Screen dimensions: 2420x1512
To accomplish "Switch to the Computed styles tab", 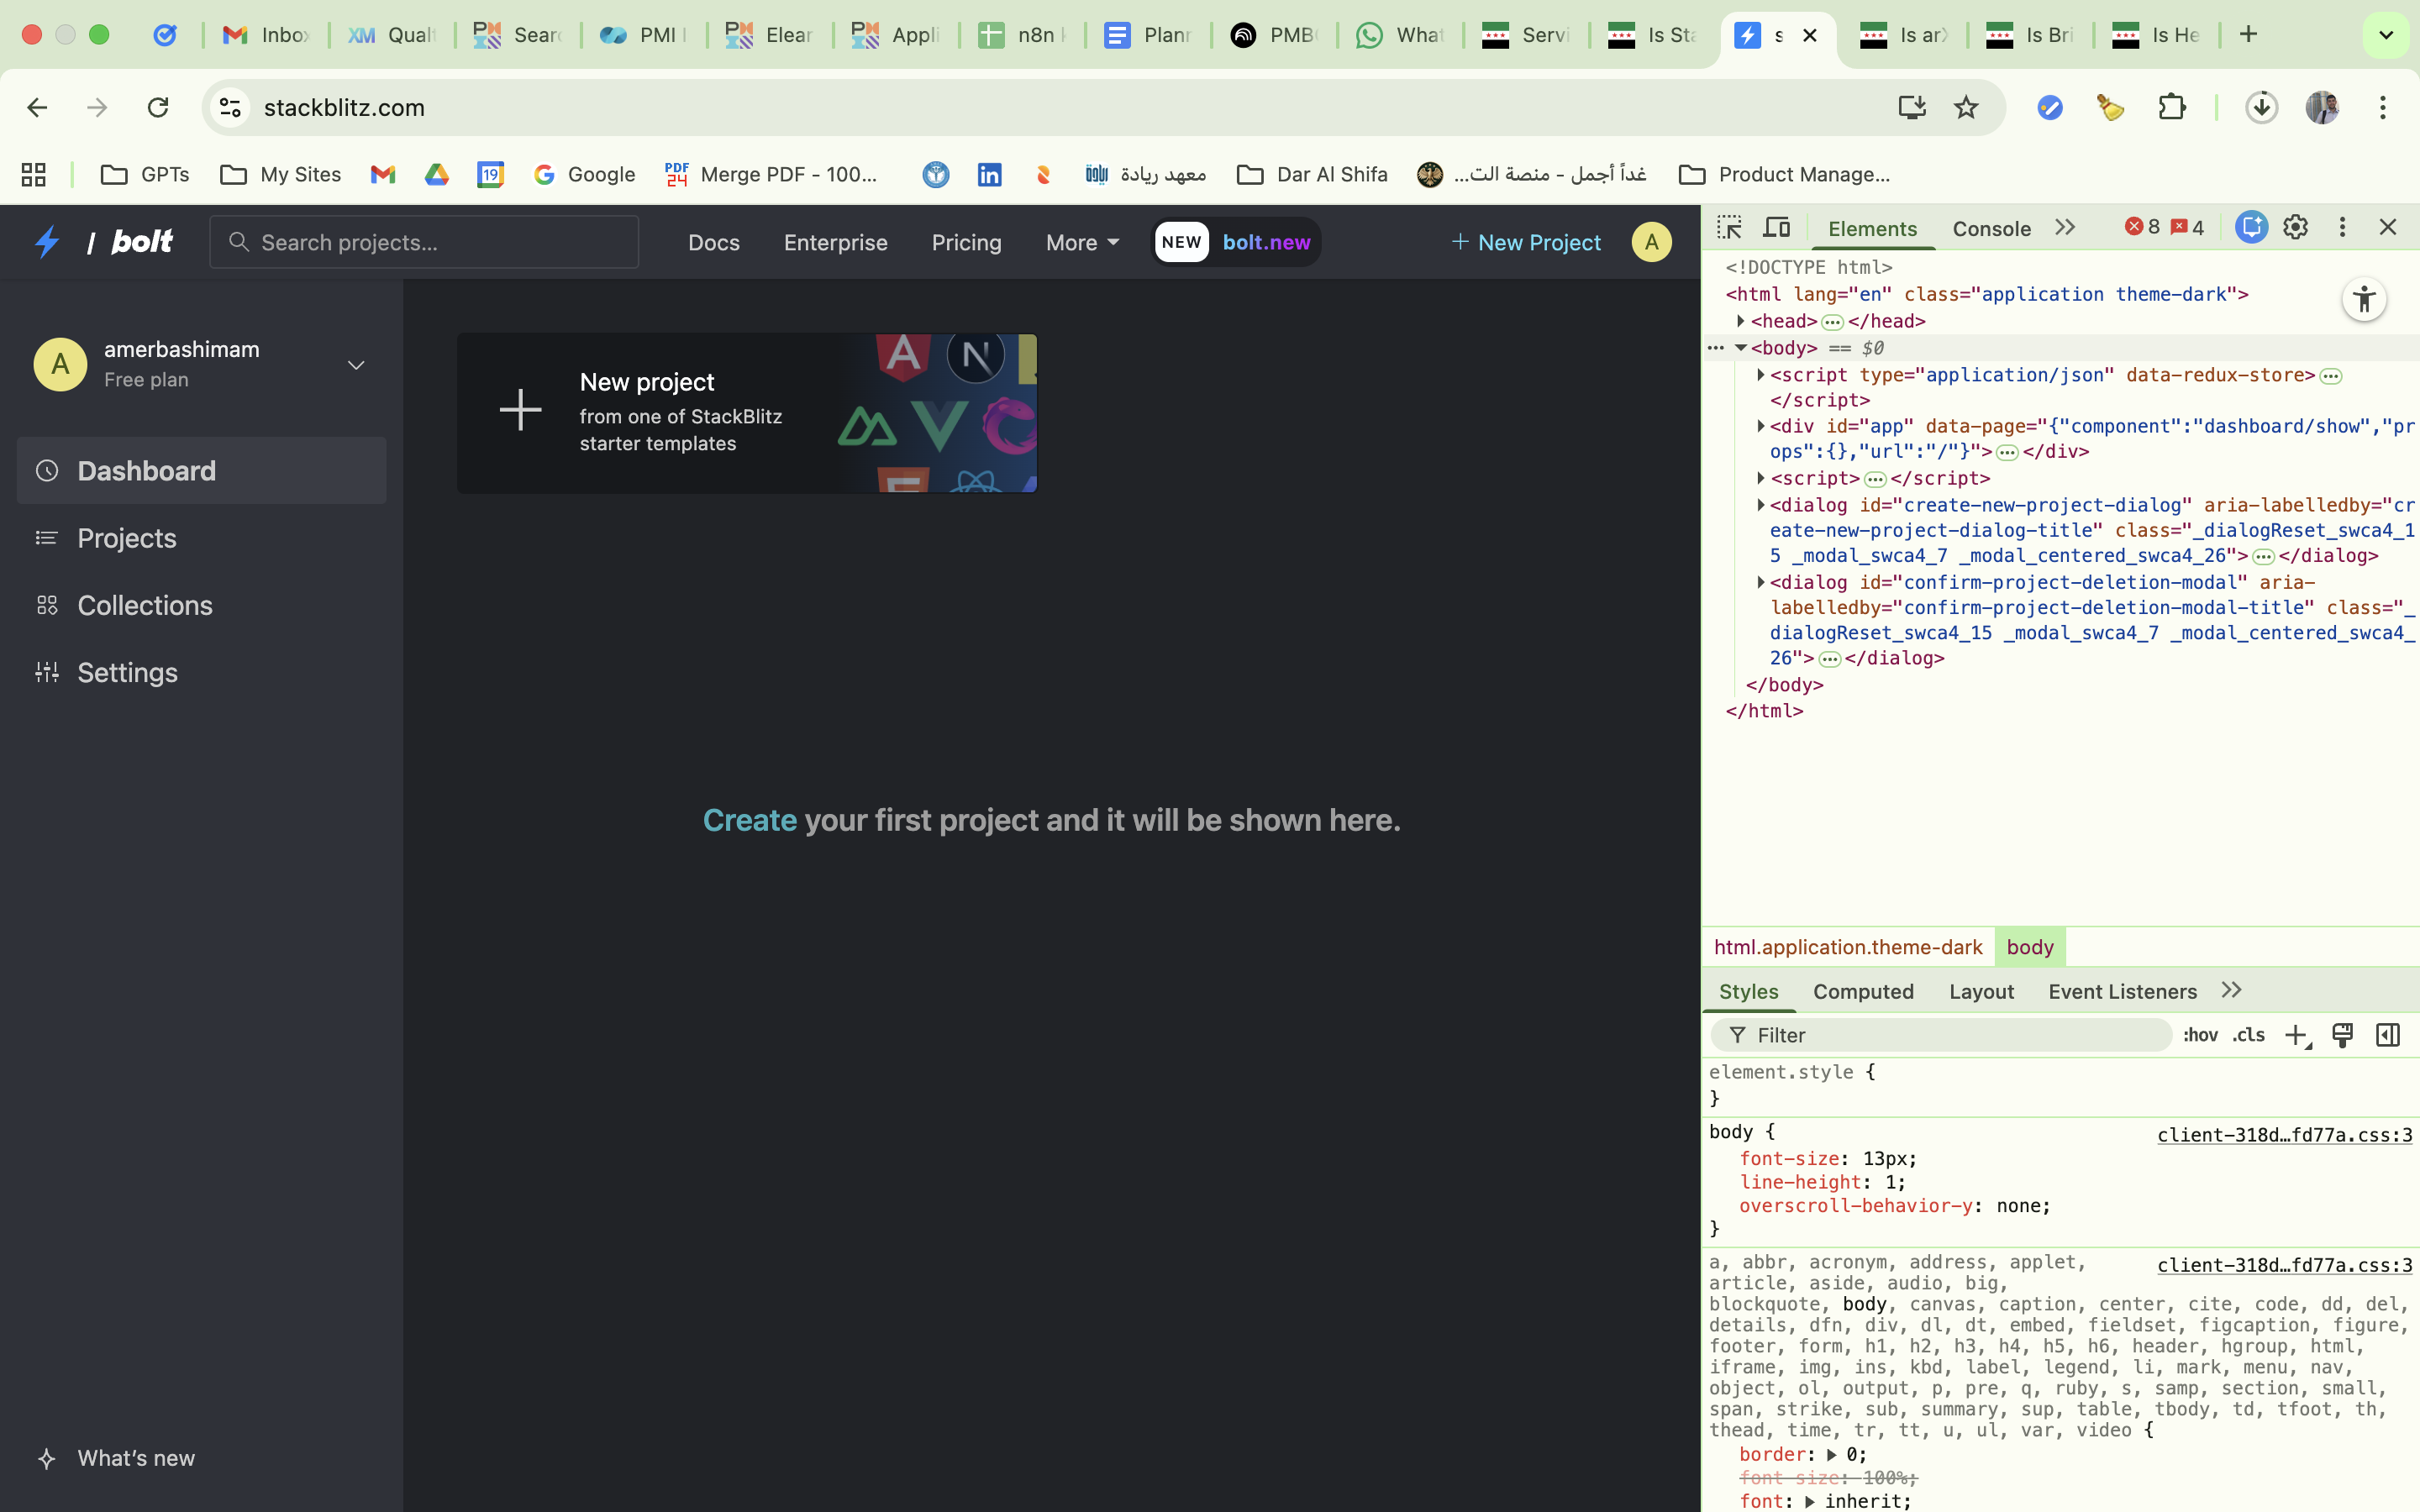I will pyautogui.click(x=1862, y=991).
